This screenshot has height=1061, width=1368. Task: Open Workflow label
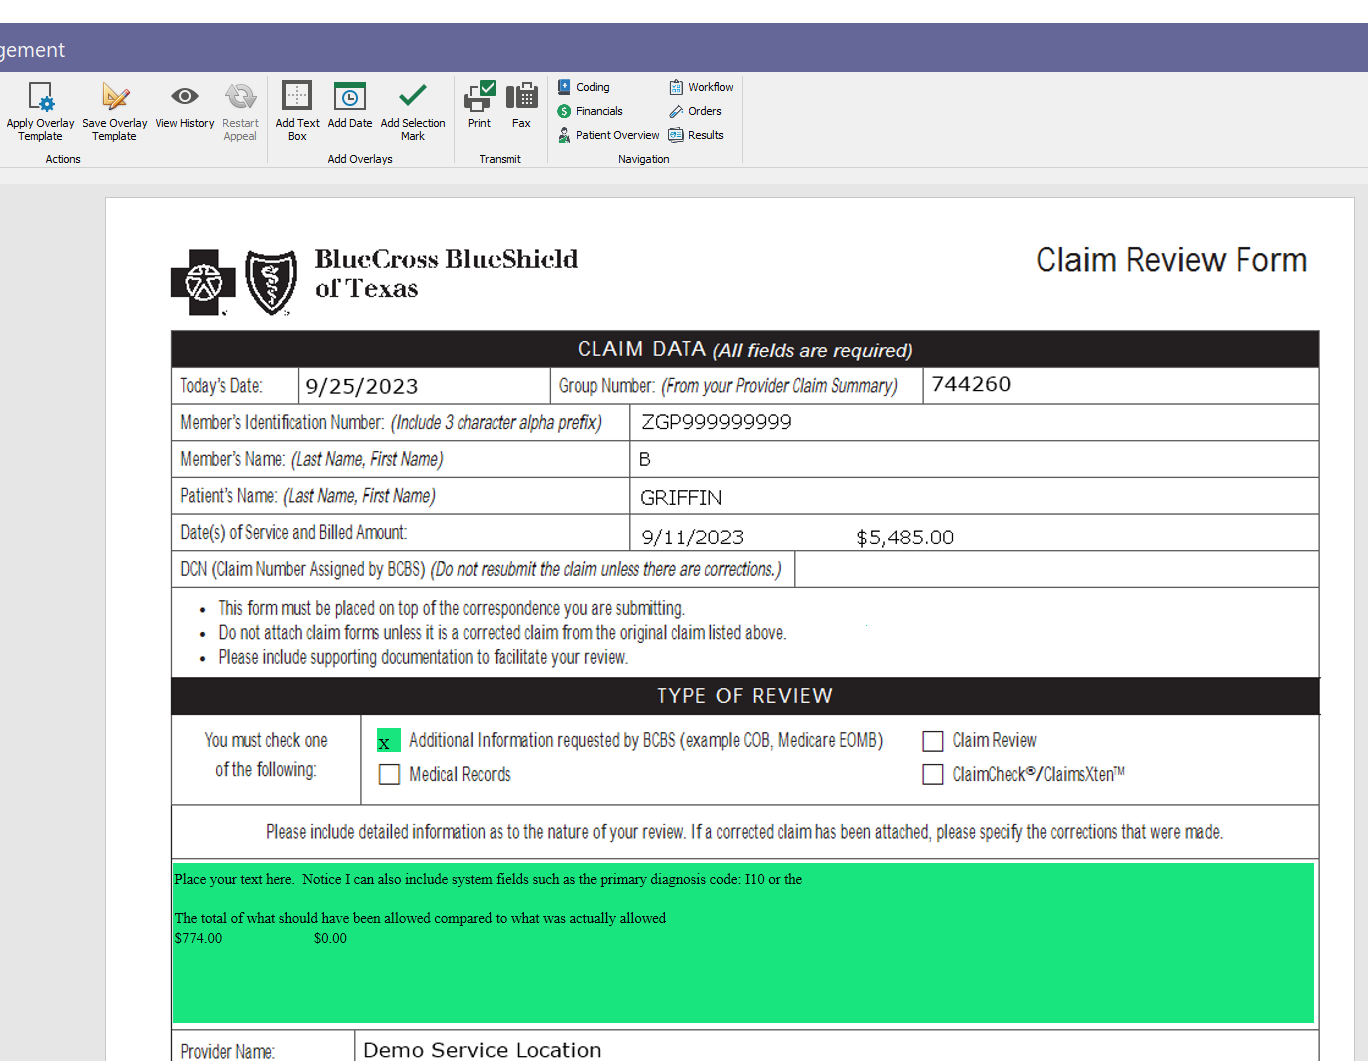[710, 87]
